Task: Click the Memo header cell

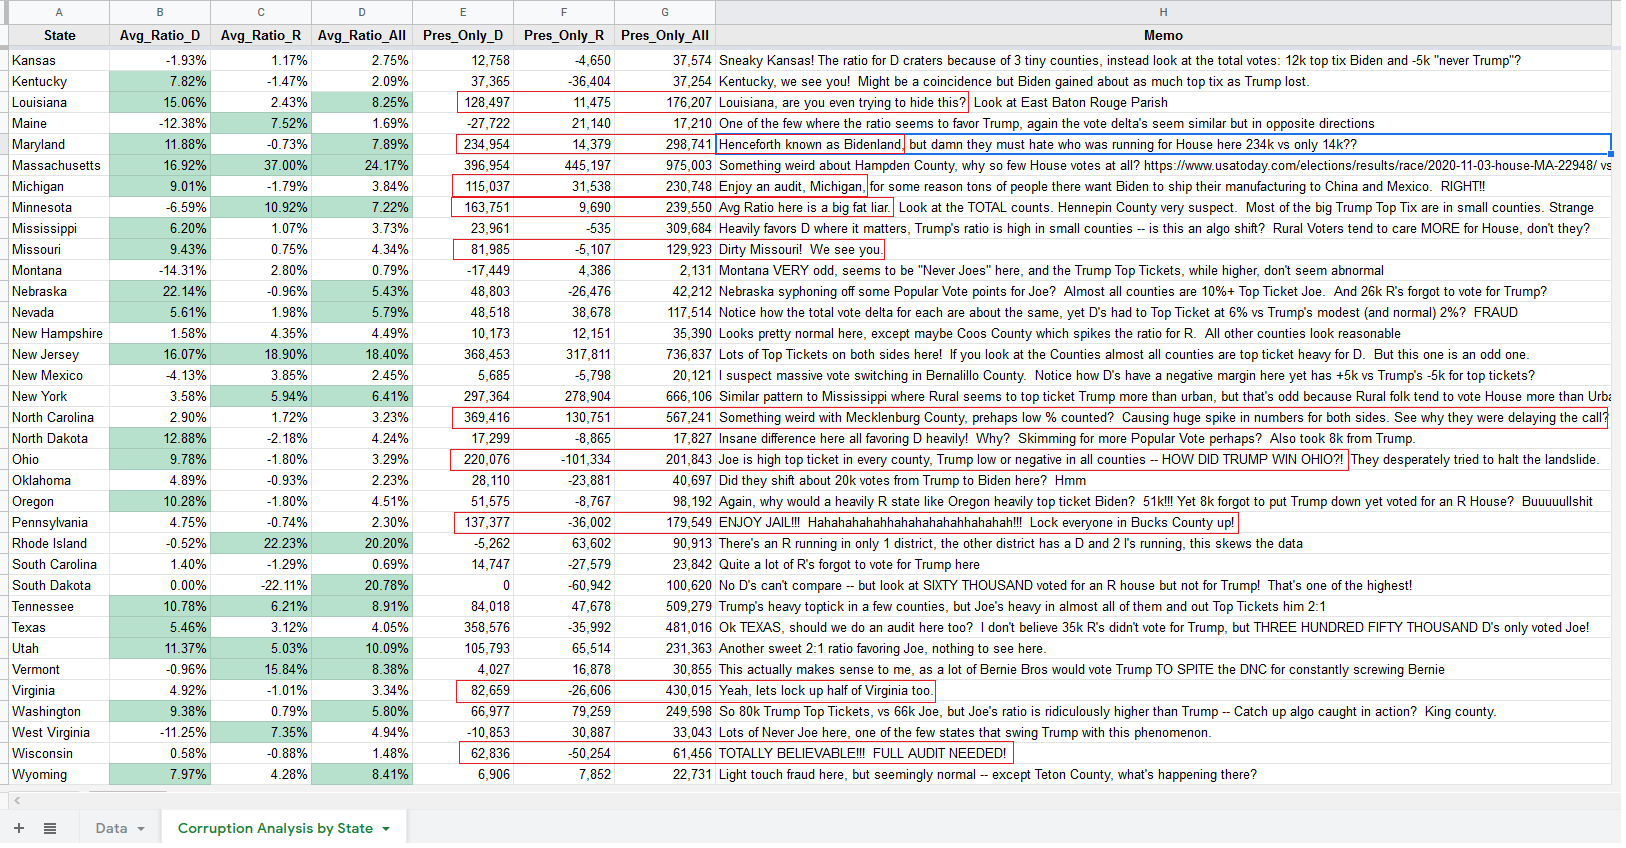Action: click(x=1163, y=35)
